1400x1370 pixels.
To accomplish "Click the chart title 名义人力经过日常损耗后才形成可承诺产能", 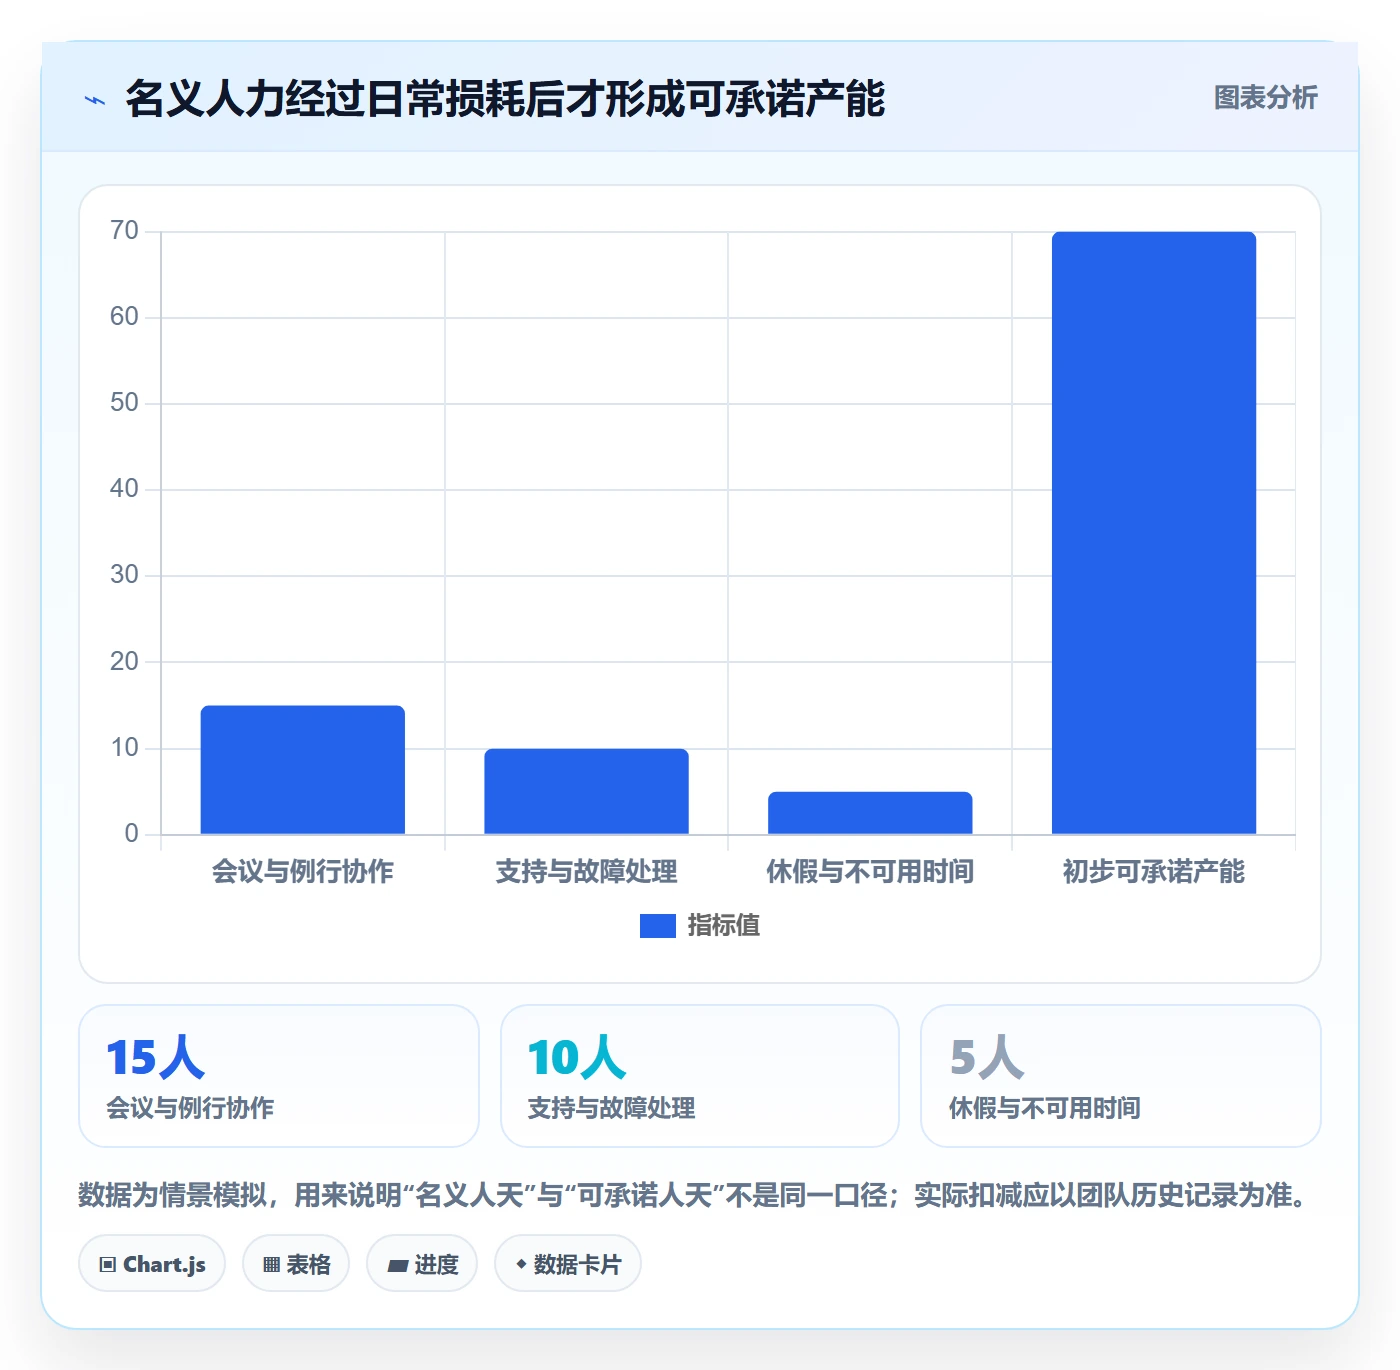I will coord(505,99).
